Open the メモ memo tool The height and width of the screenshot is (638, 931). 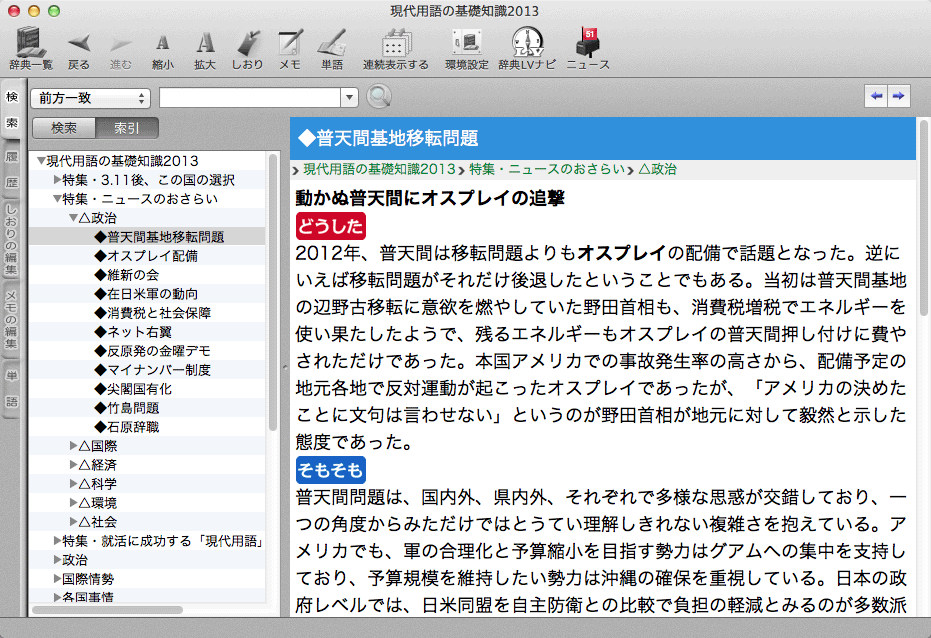tap(290, 49)
